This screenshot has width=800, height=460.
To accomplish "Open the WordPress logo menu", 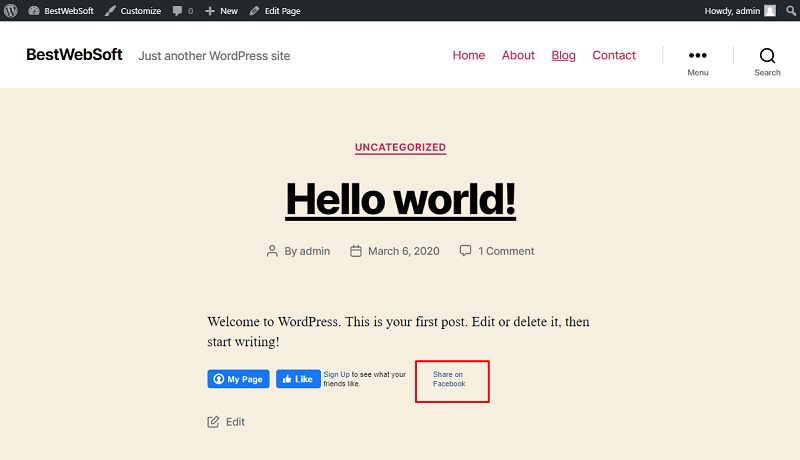I will (x=11, y=10).
